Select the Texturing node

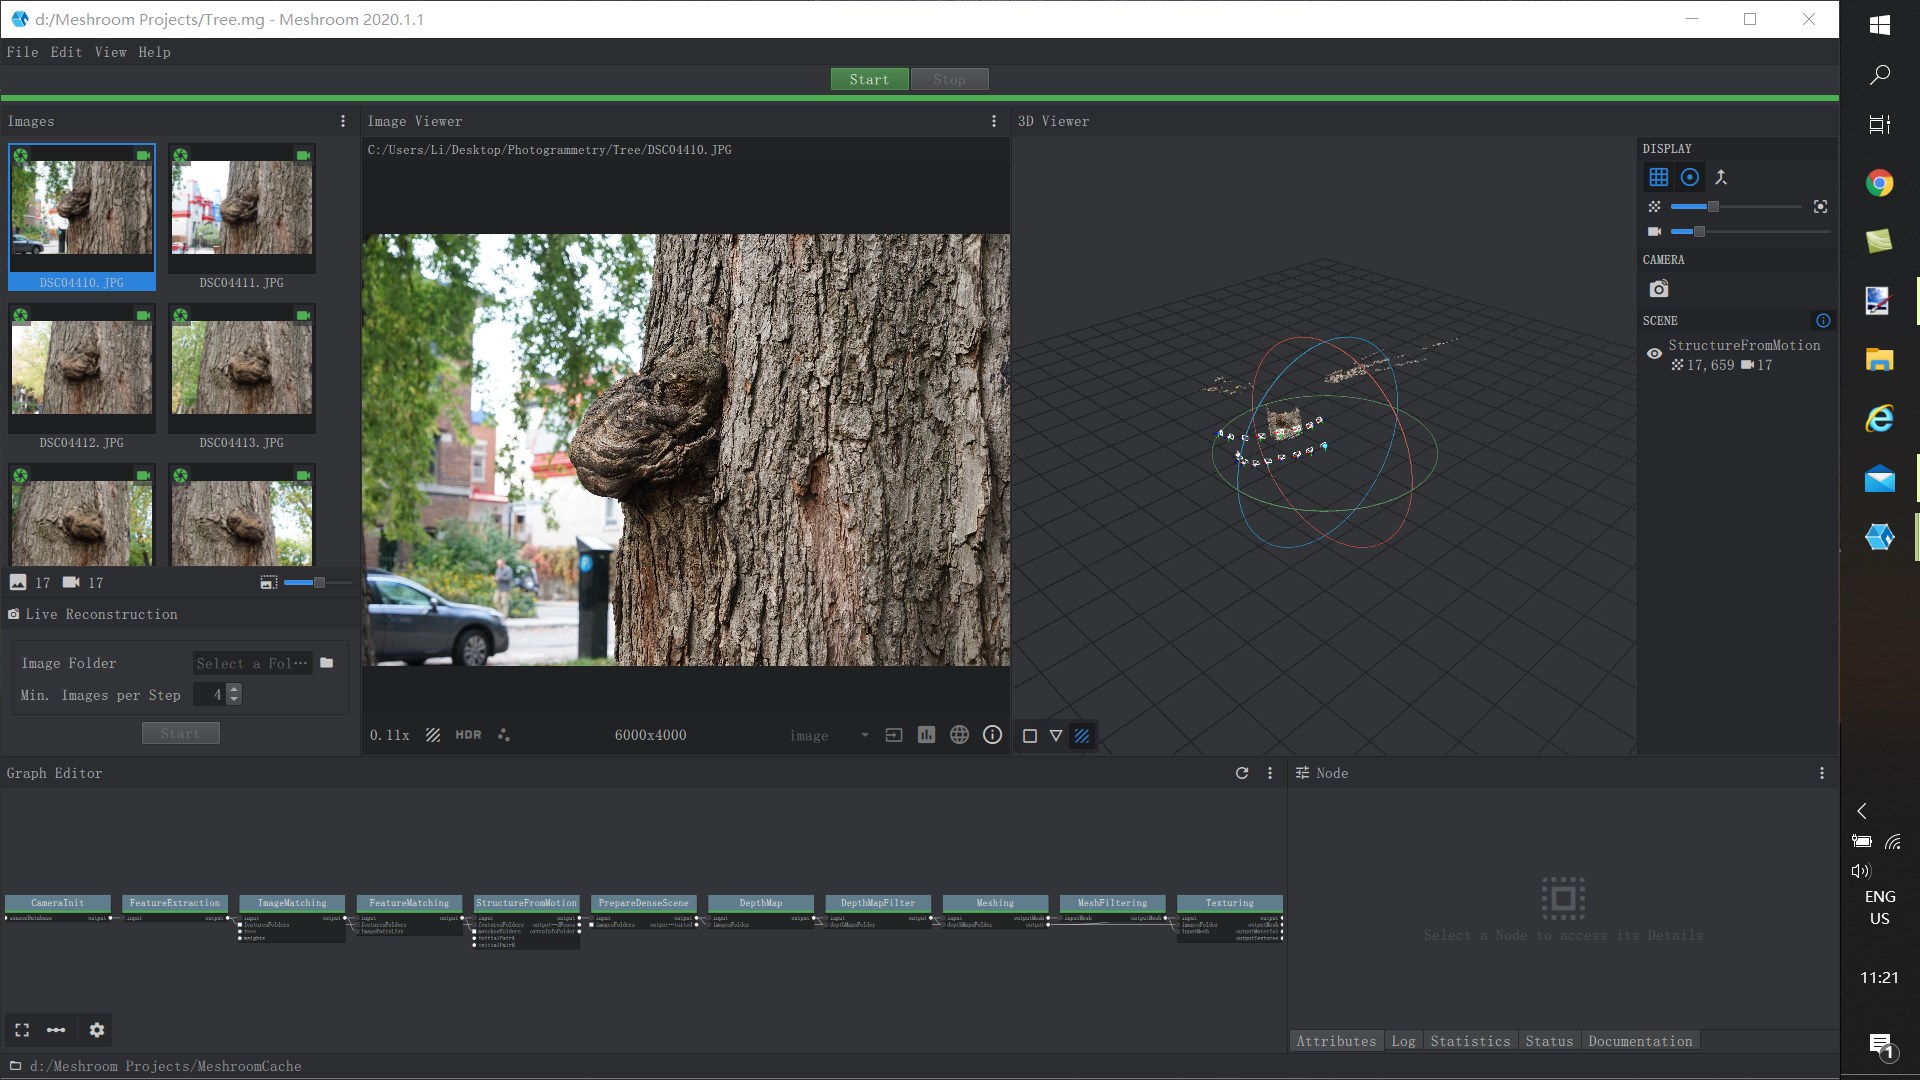click(x=1229, y=903)
